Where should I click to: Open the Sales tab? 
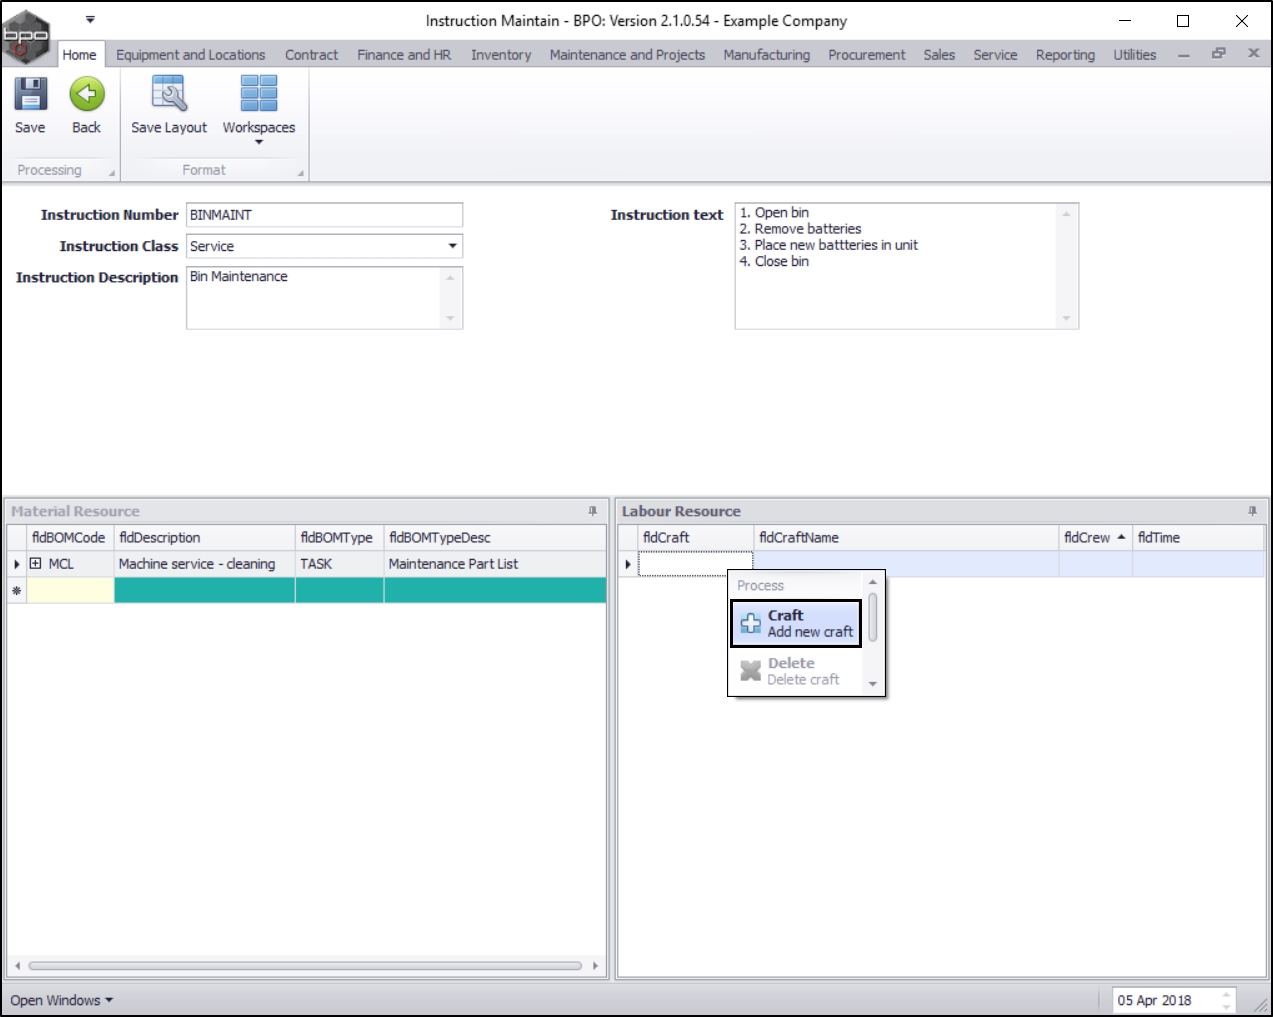[939, 55]
